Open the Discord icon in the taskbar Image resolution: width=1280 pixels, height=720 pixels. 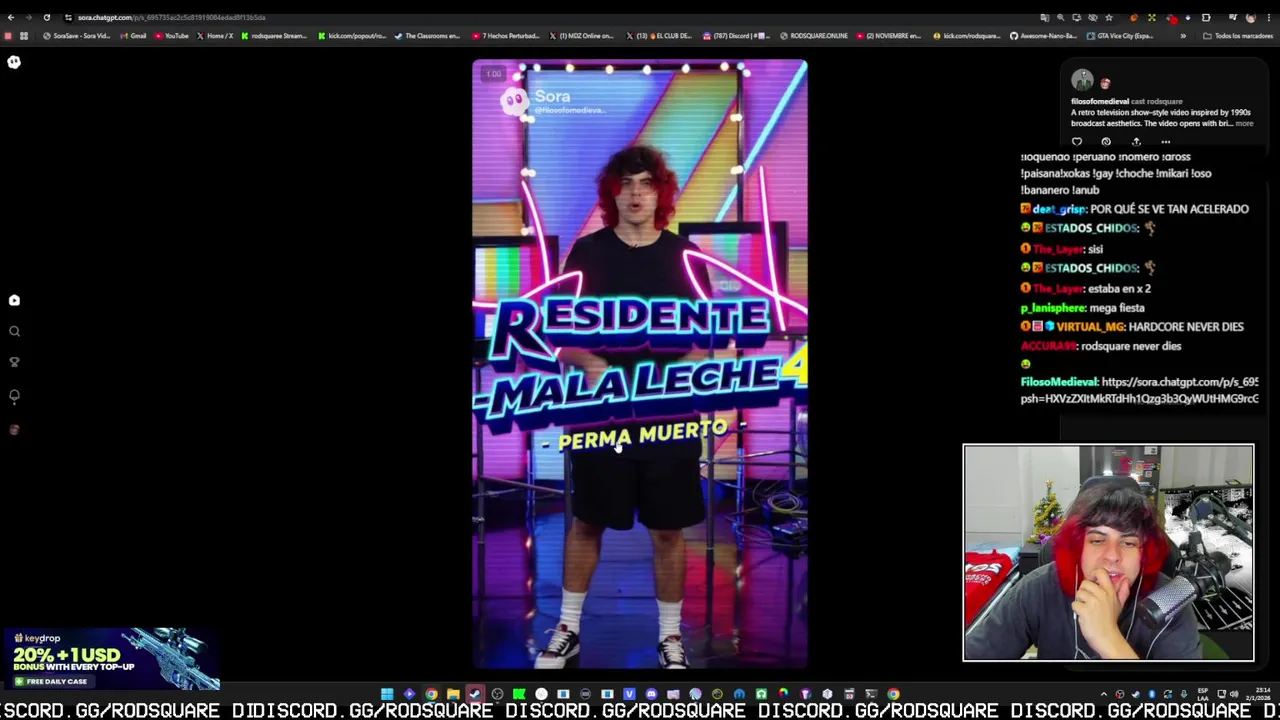(x=651, y=694)
